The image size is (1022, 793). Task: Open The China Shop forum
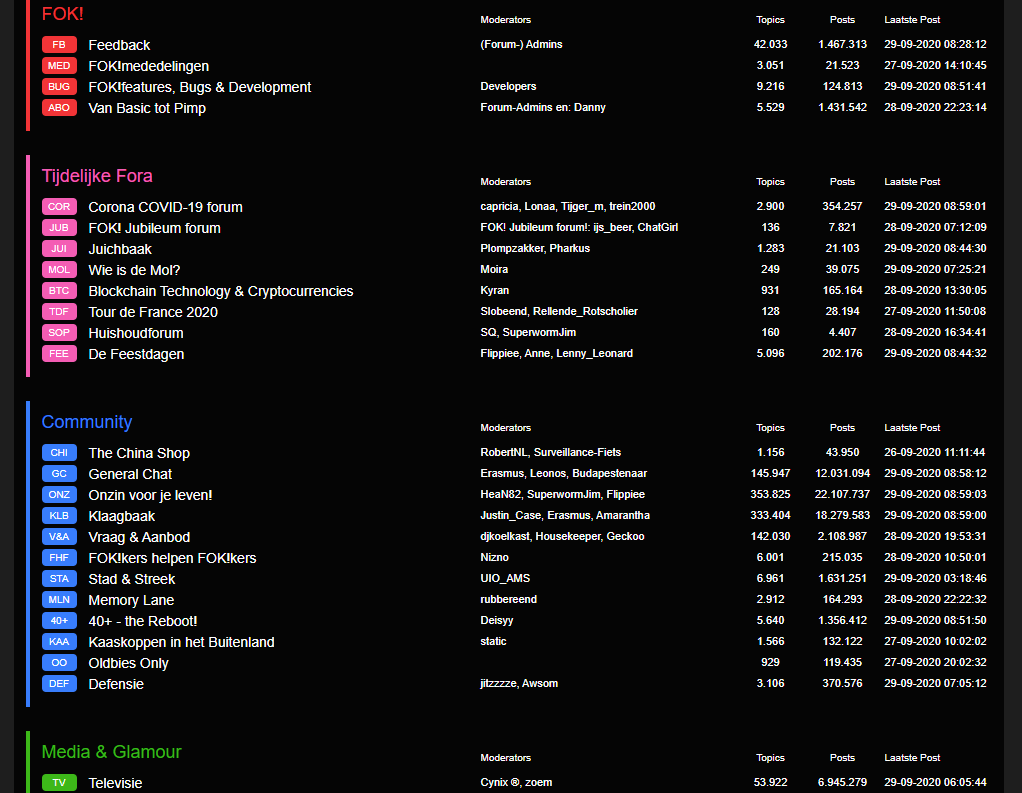click(x=139, y=453)
